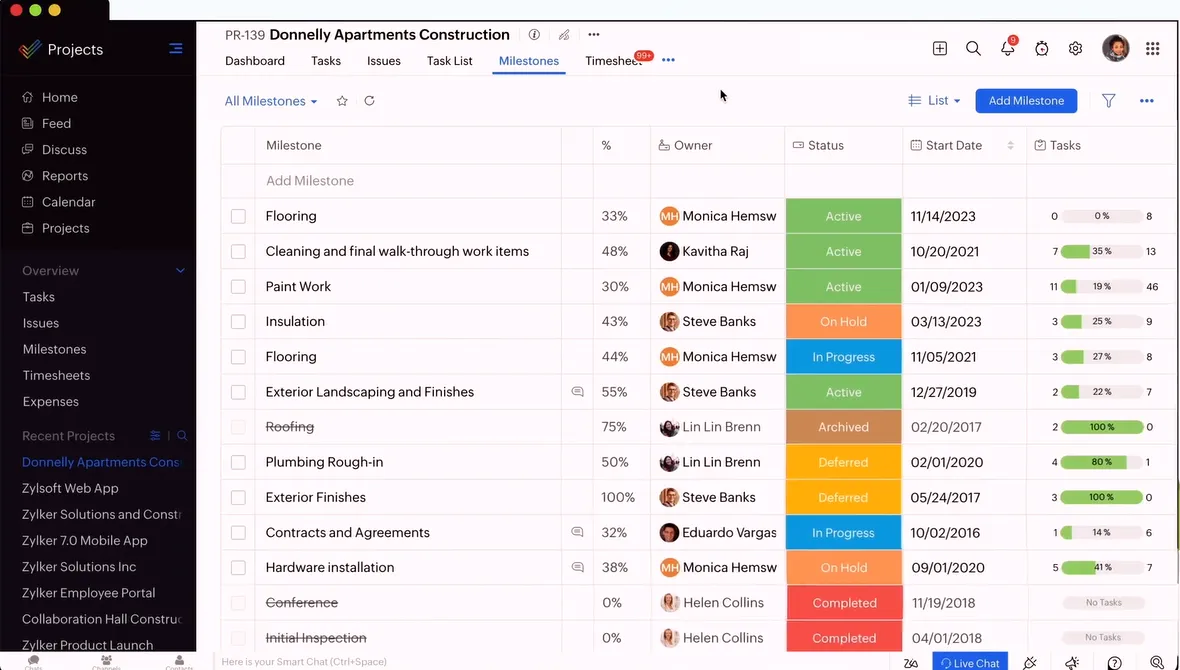Viewport: 1180px width, 670px height.
Task: Click the quick add plus icon
Action: tap(939, 48)
